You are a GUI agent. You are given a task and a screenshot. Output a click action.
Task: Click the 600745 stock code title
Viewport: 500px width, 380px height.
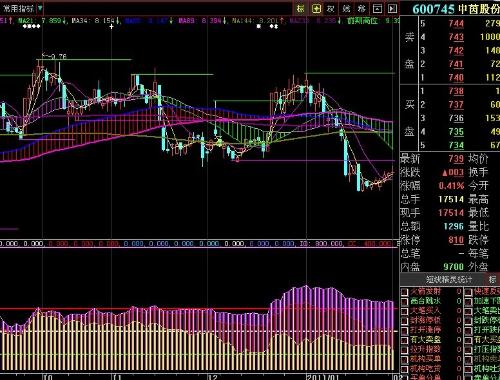[x=434, y=9]
